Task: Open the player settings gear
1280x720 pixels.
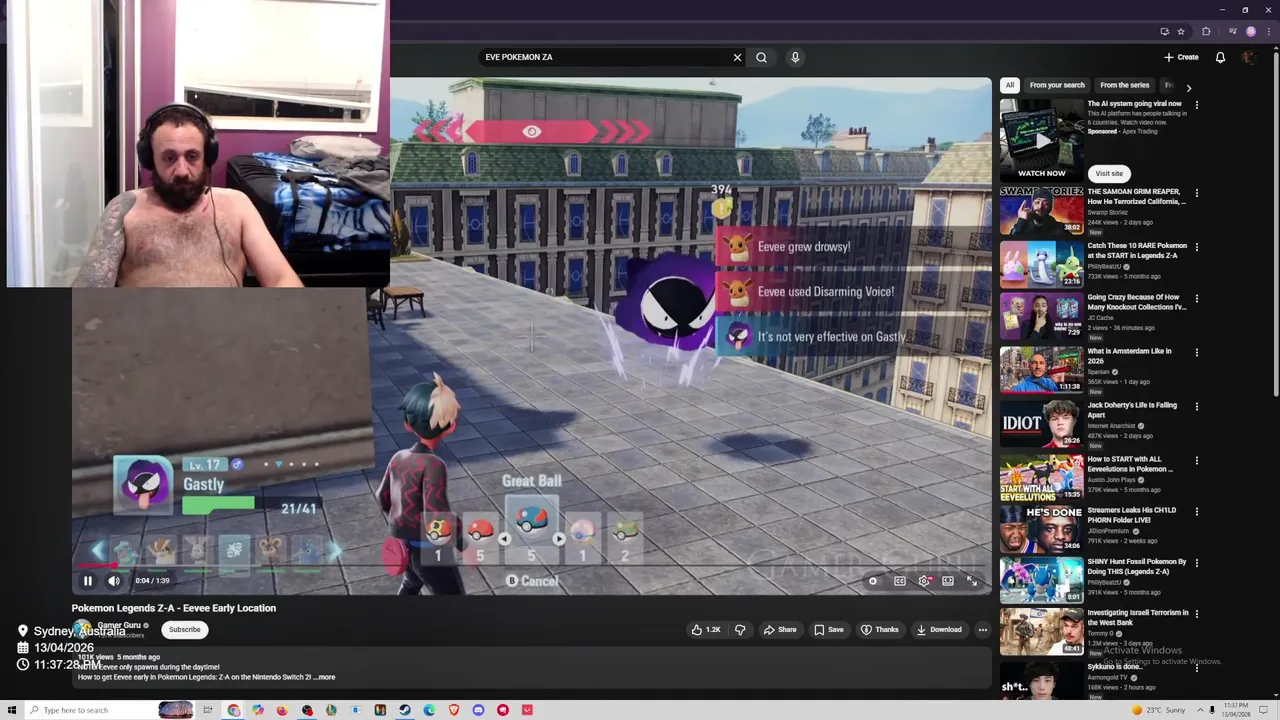Action: (x=924, y=581)
